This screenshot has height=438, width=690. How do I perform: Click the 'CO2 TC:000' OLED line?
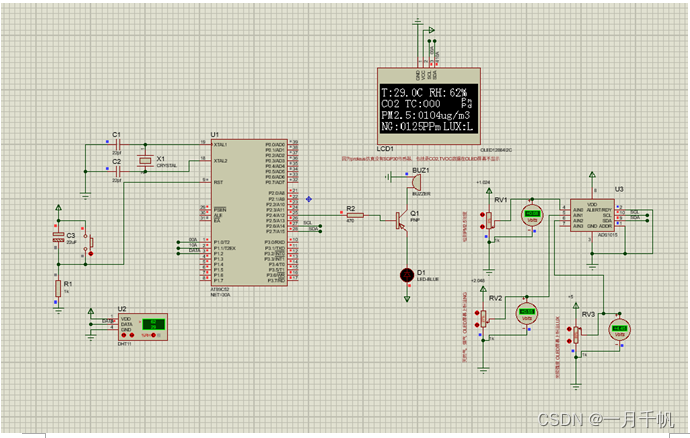(411, 104)
